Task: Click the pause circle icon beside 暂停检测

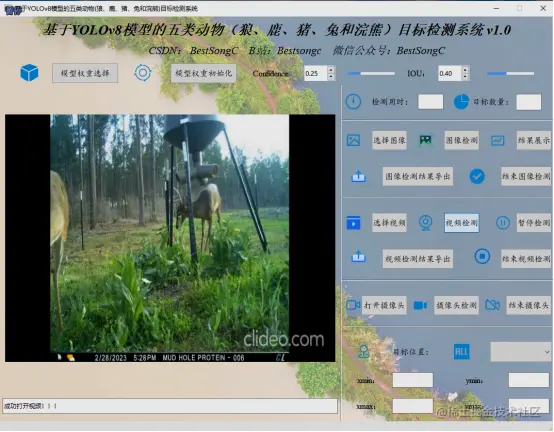Action: (x=502, y=223)
